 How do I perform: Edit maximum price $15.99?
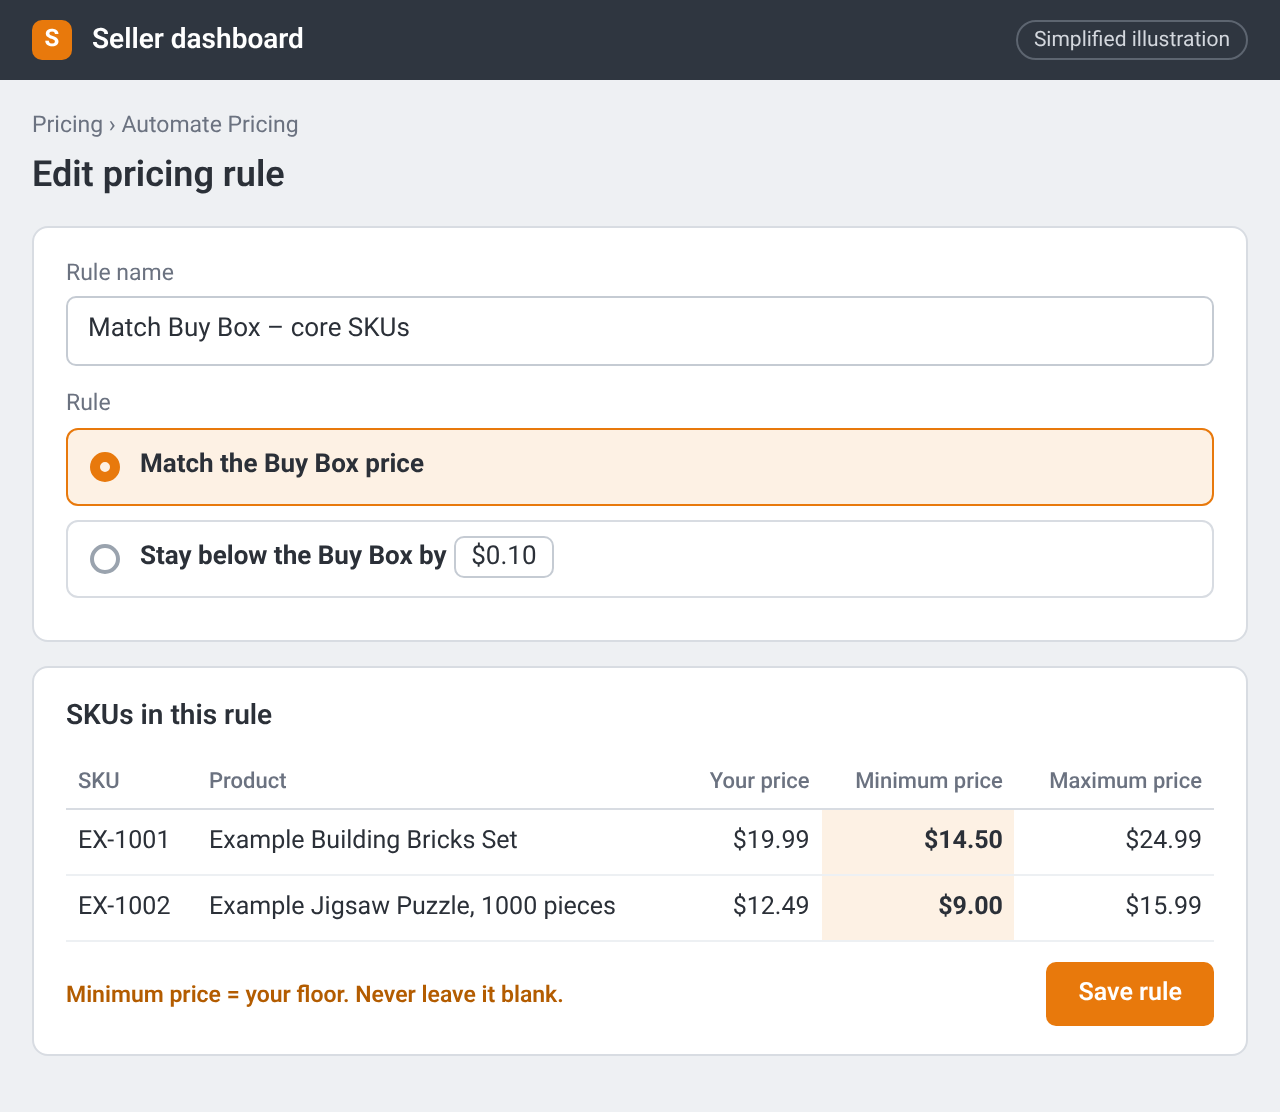point(1163,906)
